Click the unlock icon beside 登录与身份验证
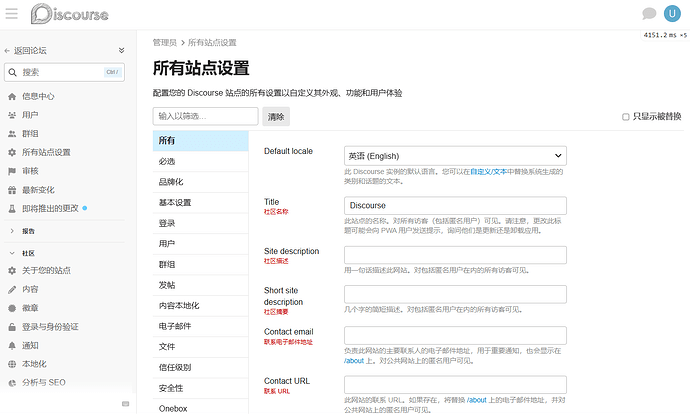The image size is (690, 414). [x=12, y=327]
